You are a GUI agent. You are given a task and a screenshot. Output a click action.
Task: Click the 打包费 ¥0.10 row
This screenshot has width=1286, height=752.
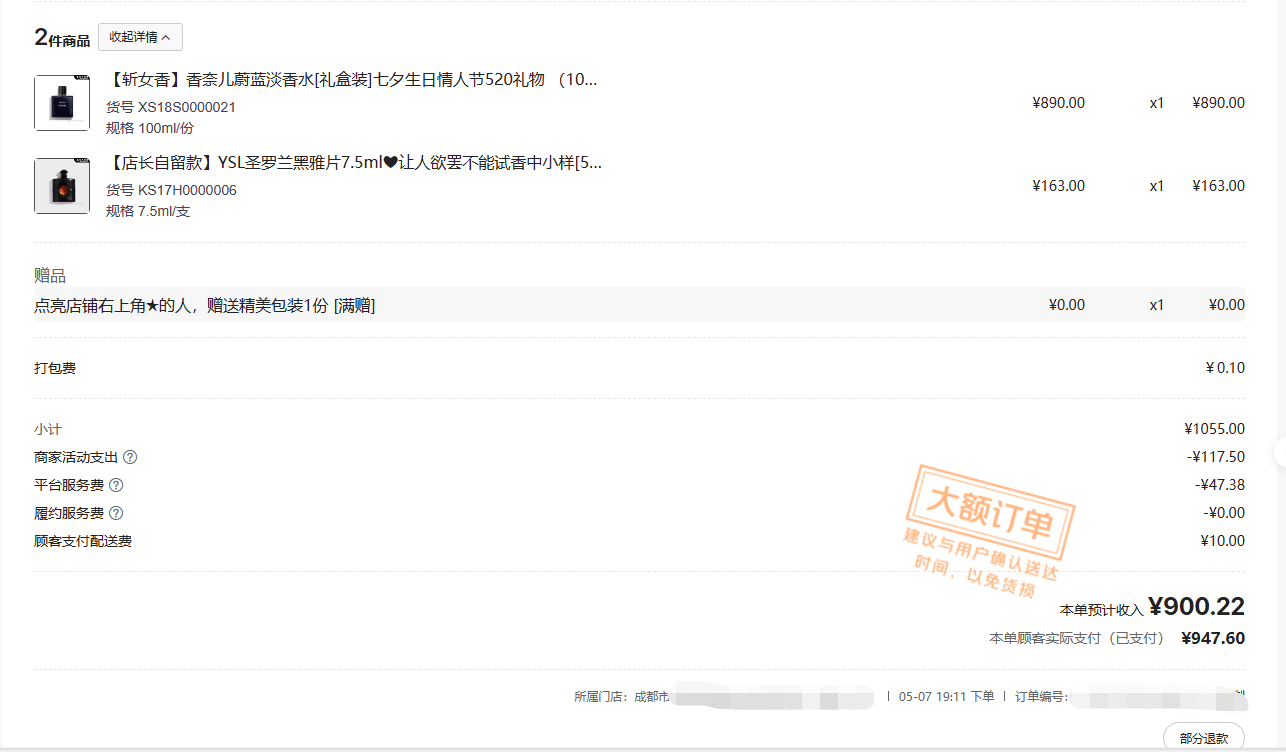click(x=639, y=368)
